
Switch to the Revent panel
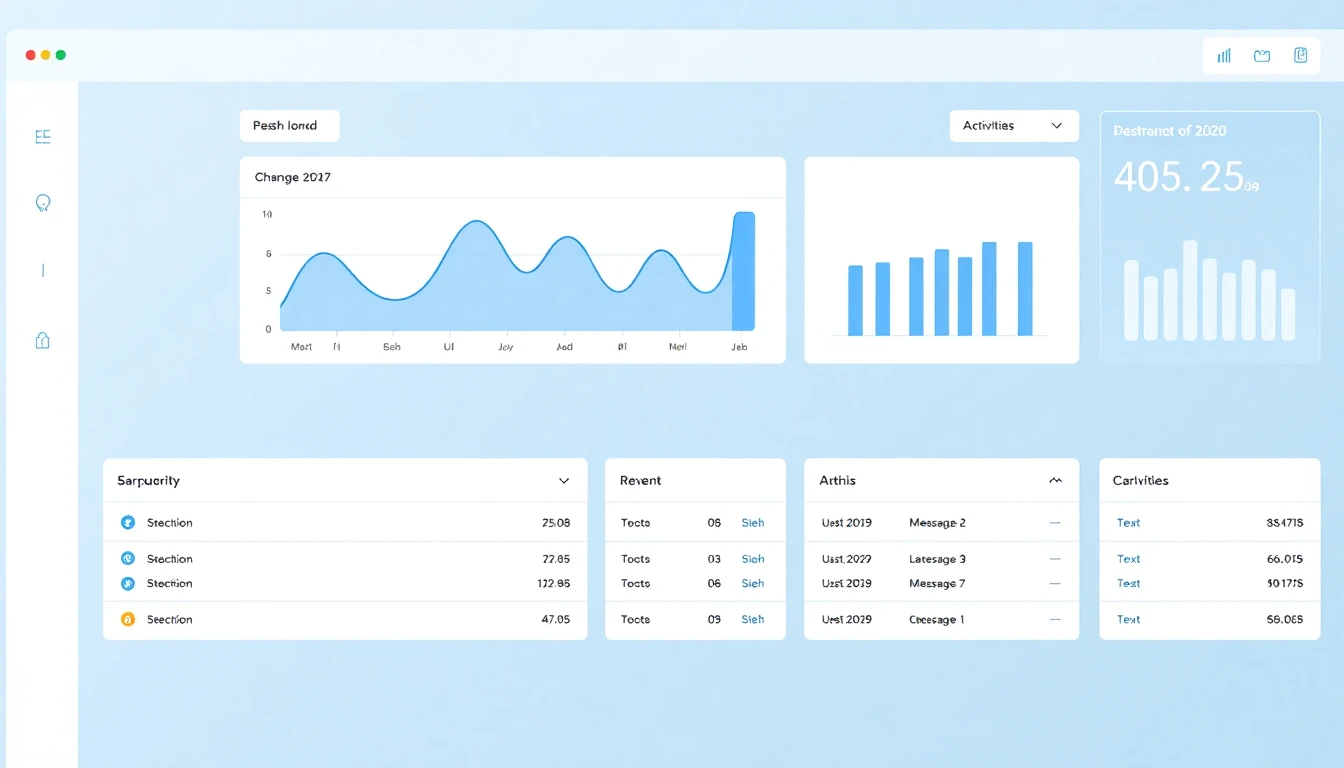tap(640, 480)
